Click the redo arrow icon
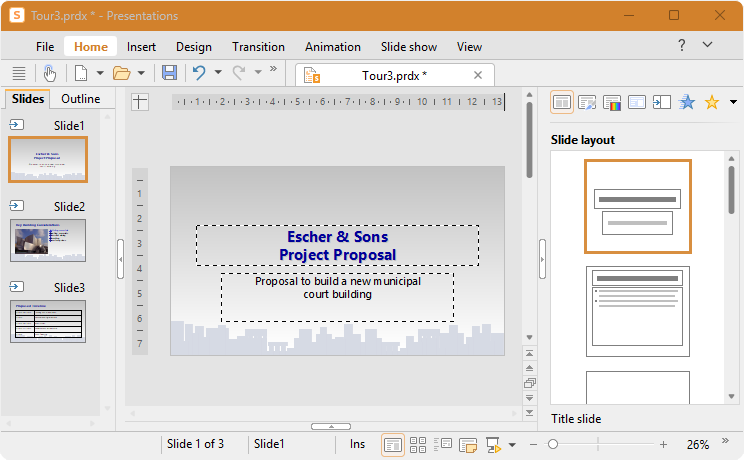This screenshot has height=460, width=744. pos(239,73)
